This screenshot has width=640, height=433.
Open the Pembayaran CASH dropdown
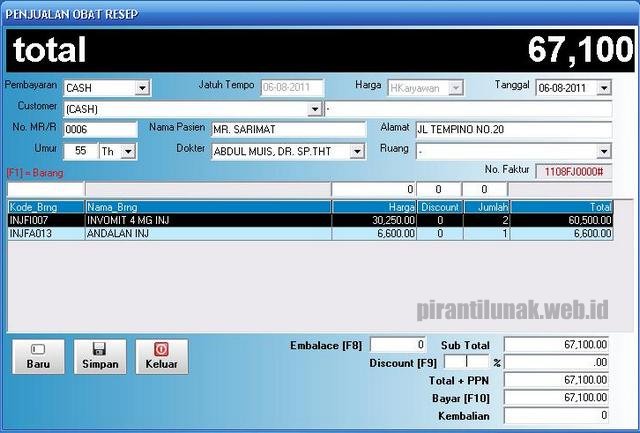[142, 88]
